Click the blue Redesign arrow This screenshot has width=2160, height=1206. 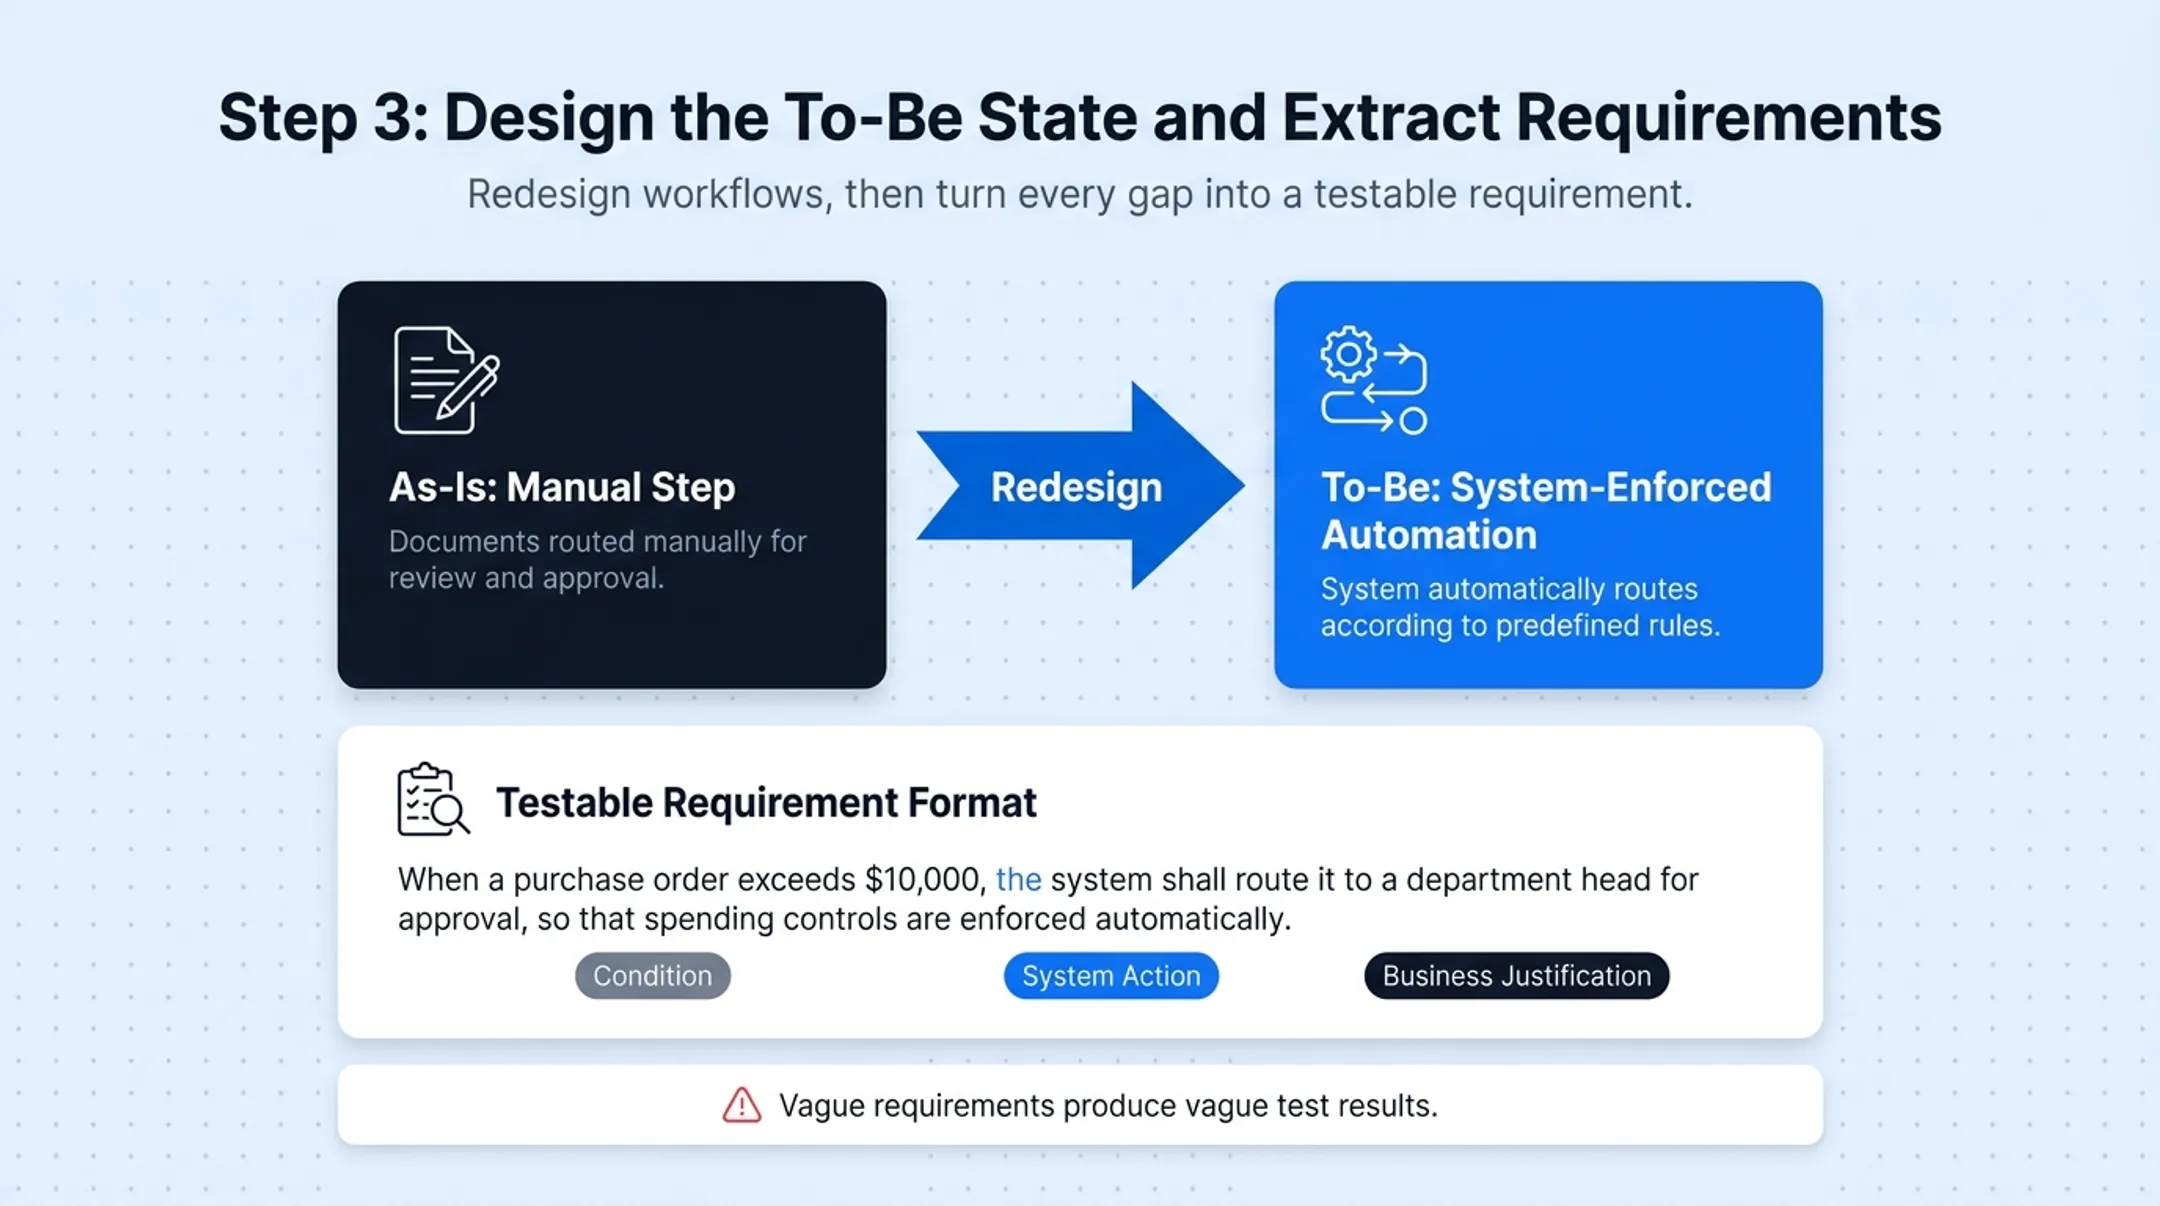(1080, 486)
